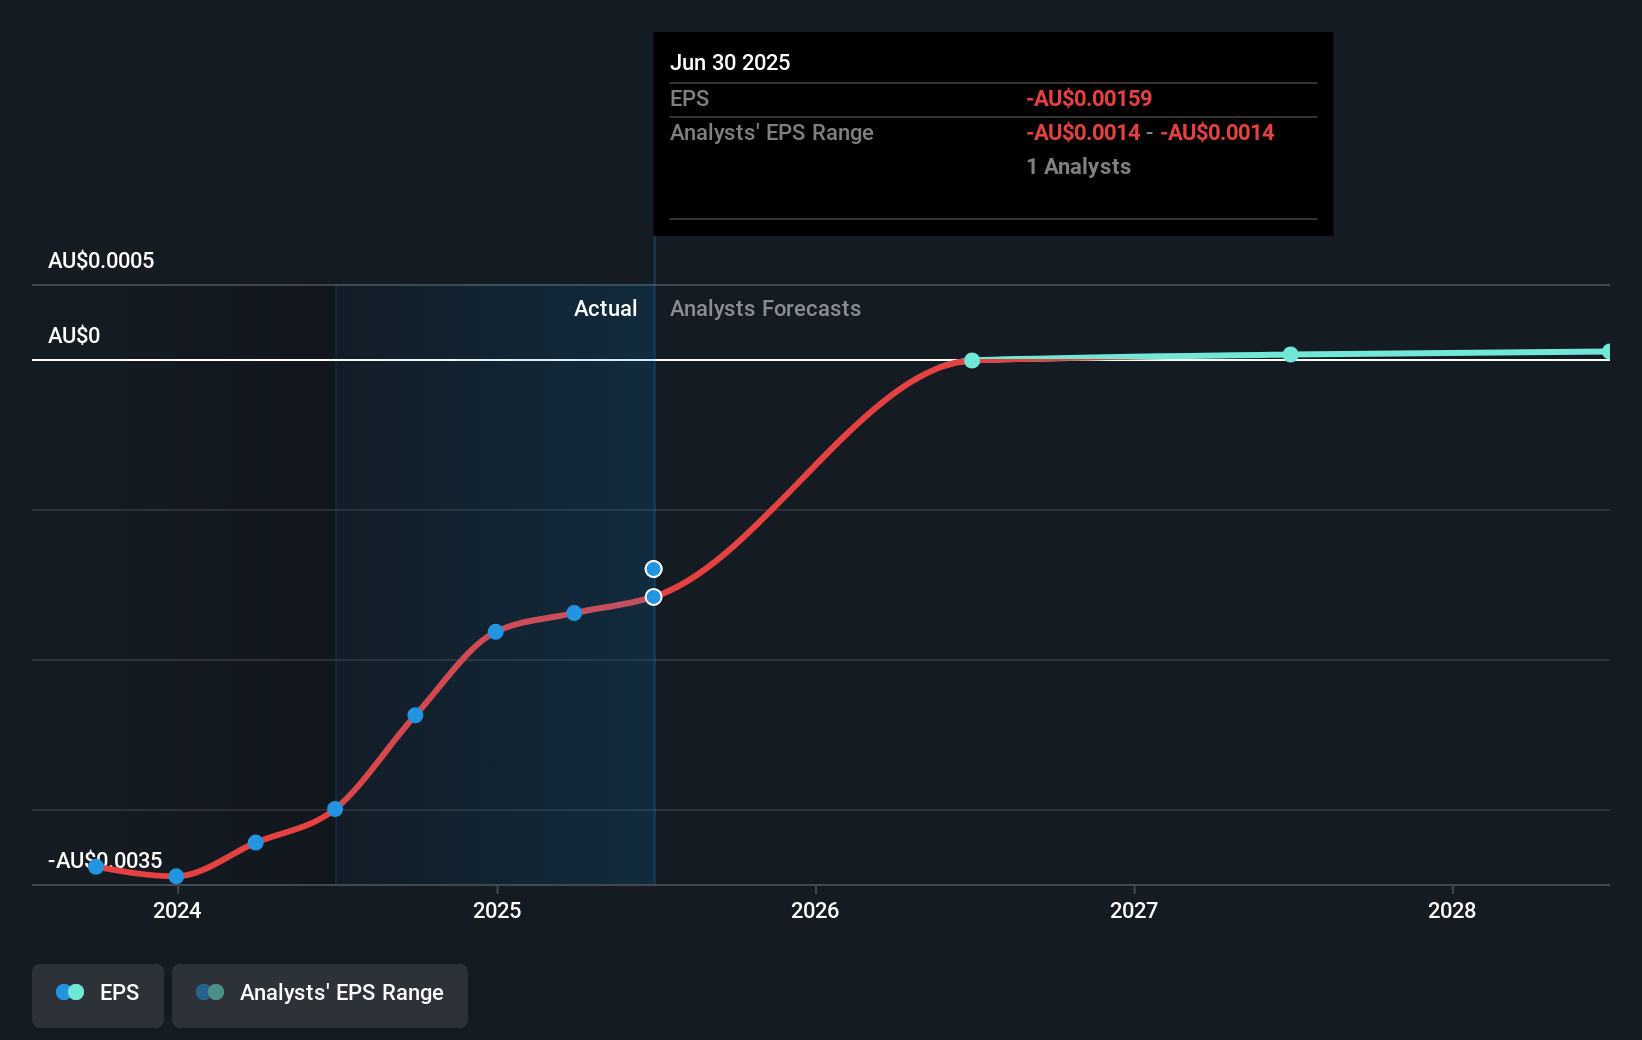Click the red EPS value -AU$0.00159 in tooltip

(x=1088, y=98)
